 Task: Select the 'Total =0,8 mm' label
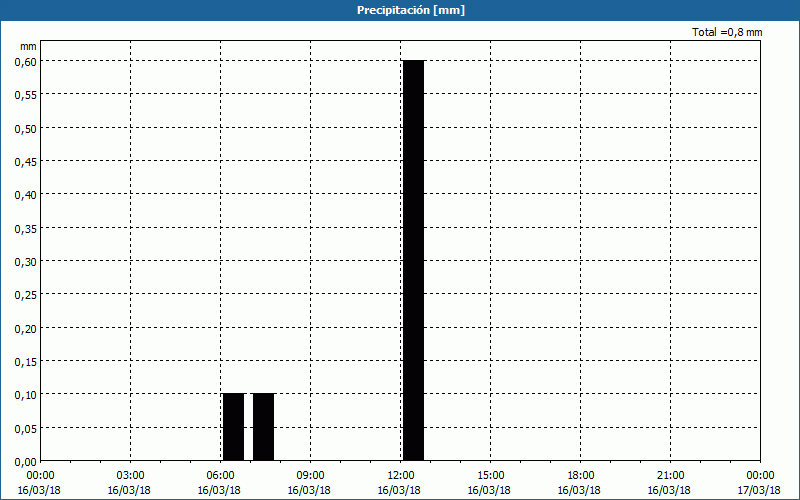[x=727, y=32]
